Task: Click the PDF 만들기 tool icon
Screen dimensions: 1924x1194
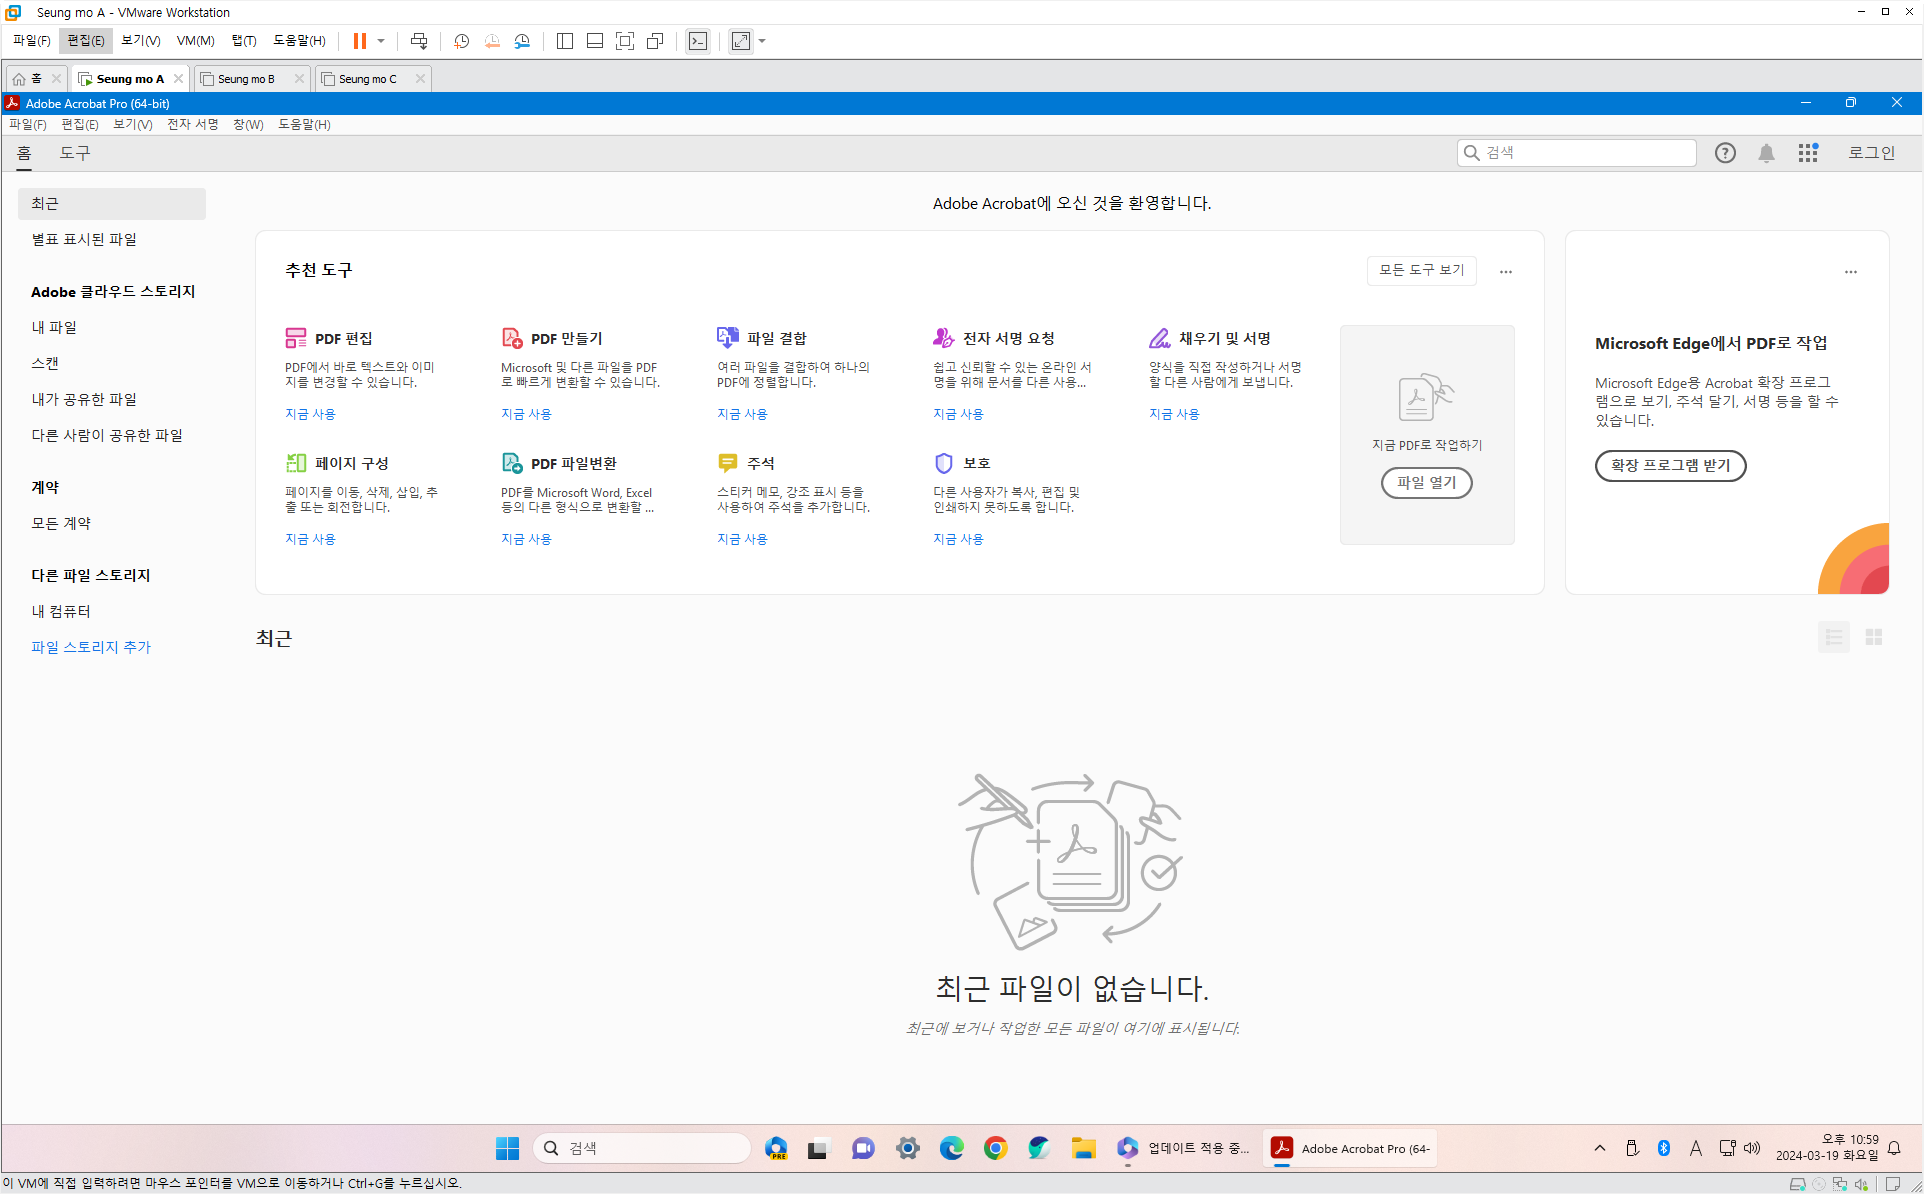Action: click(512, 338)
